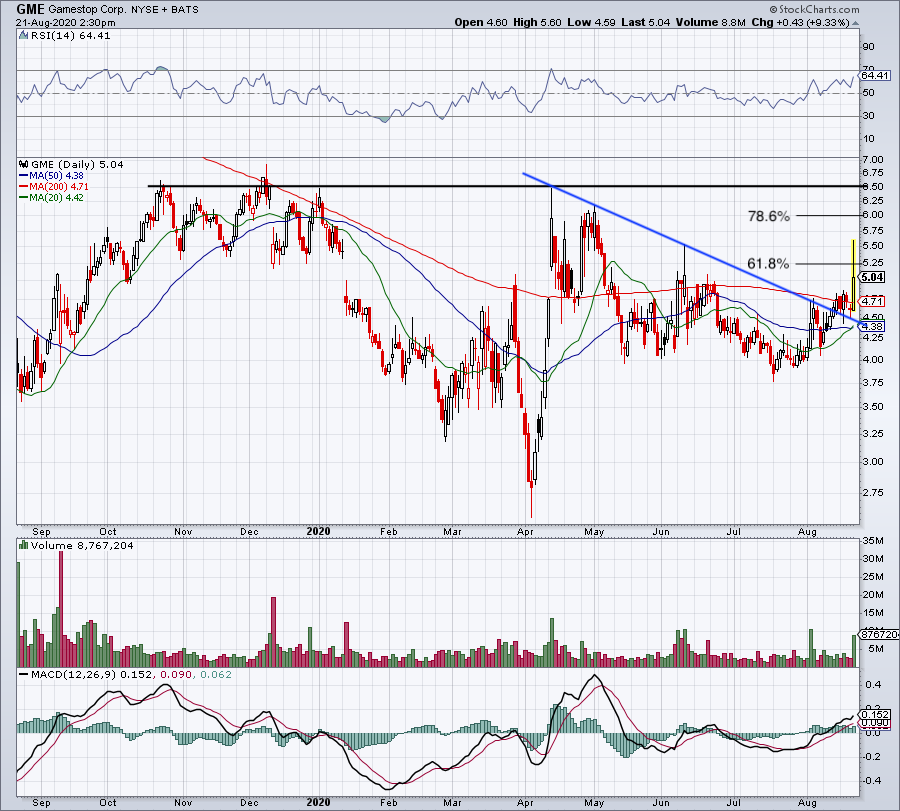Click the 21-Aug-2020 2:30pm timestamp
Viewport: 900px width, 811px height.
pyautogui.click(x=65, y=23)
